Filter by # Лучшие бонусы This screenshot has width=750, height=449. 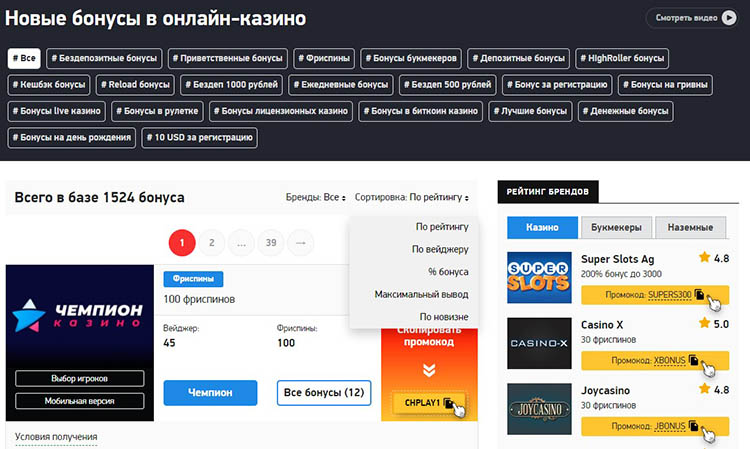click(530, 111)
